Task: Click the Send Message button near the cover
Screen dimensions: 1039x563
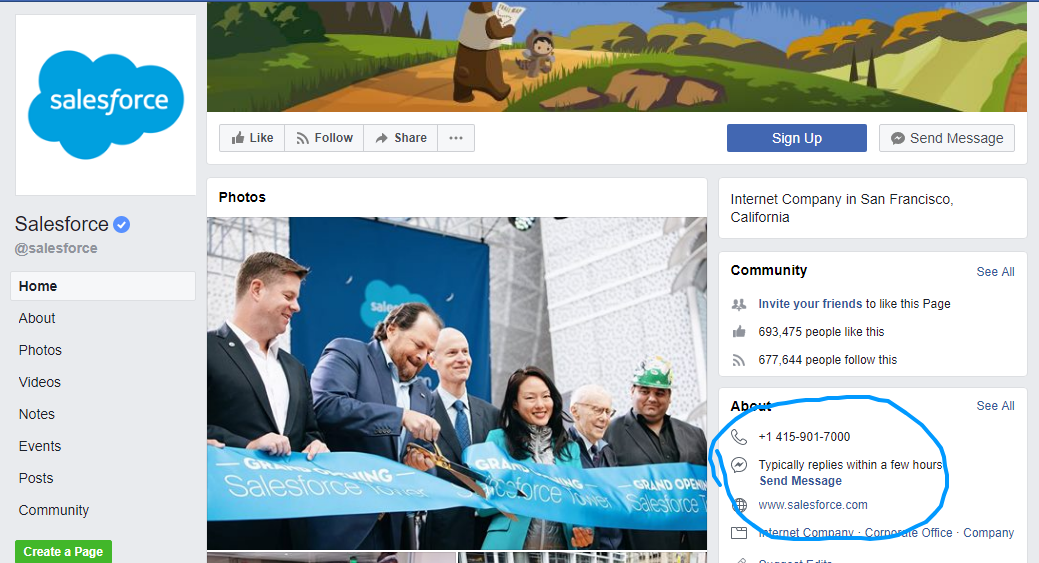Action: [x=946, y=138]
